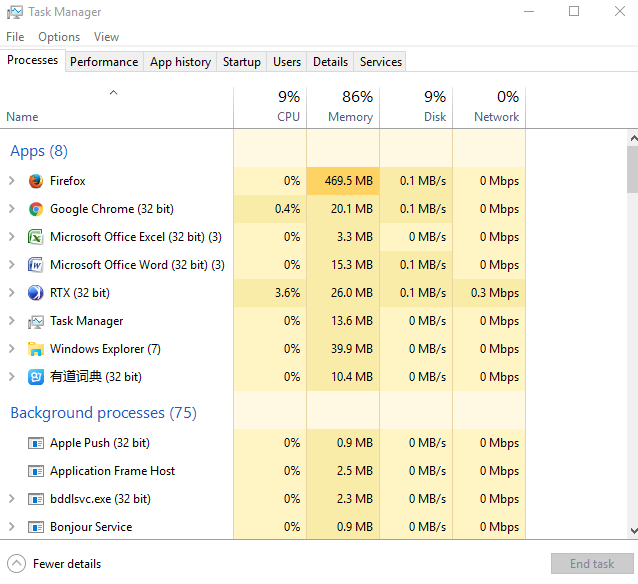Click the Firefox app icon
The height and width of the screenshot is (584, 638).
[36, 181]
